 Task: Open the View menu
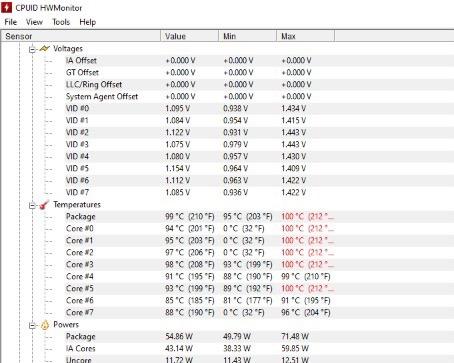tap(34, 22)
